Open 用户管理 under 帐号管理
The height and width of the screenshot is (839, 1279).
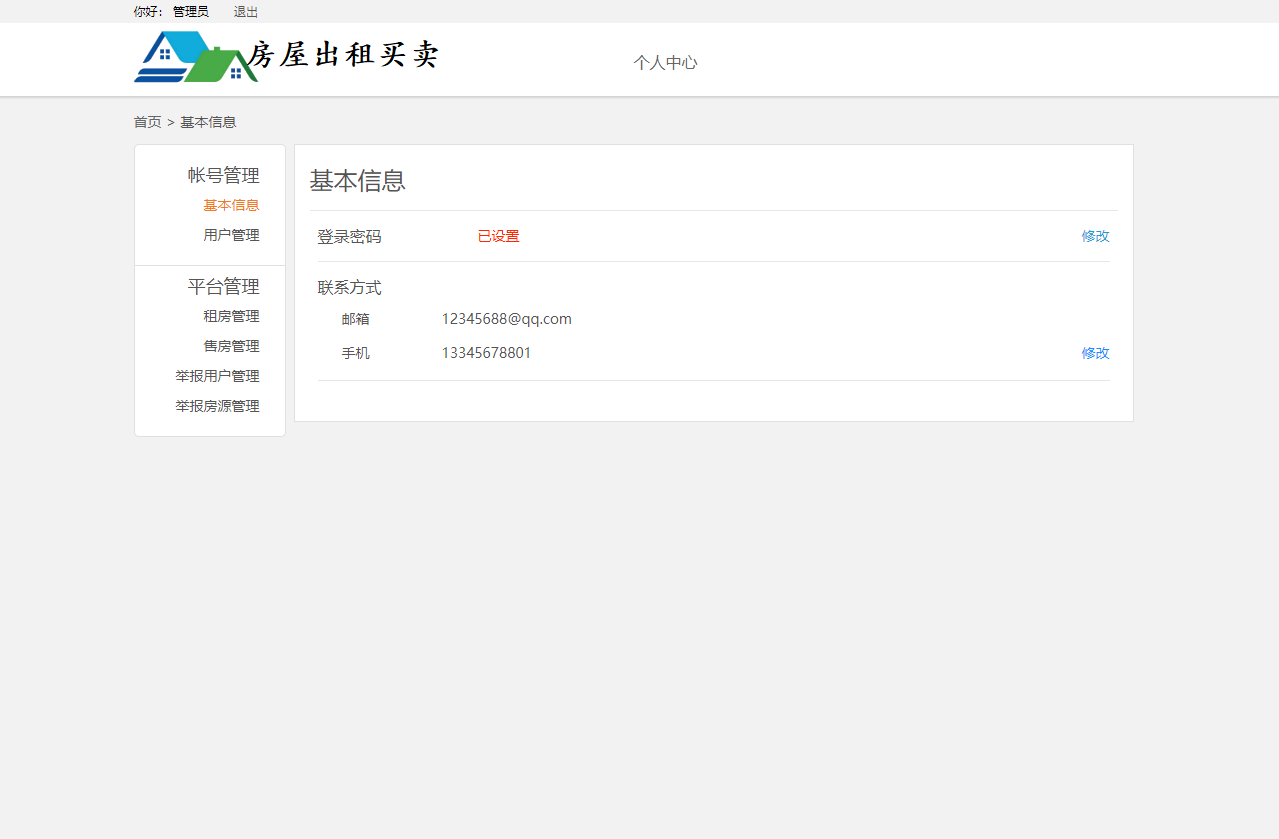click(231, 235)
